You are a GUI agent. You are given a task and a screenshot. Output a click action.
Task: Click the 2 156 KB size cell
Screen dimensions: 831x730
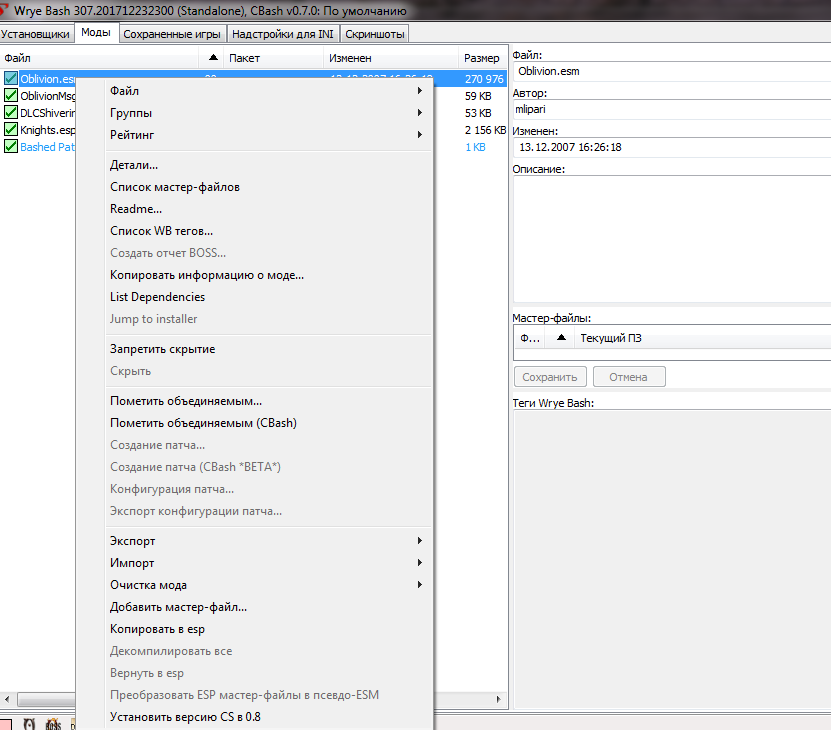[485, 130]
